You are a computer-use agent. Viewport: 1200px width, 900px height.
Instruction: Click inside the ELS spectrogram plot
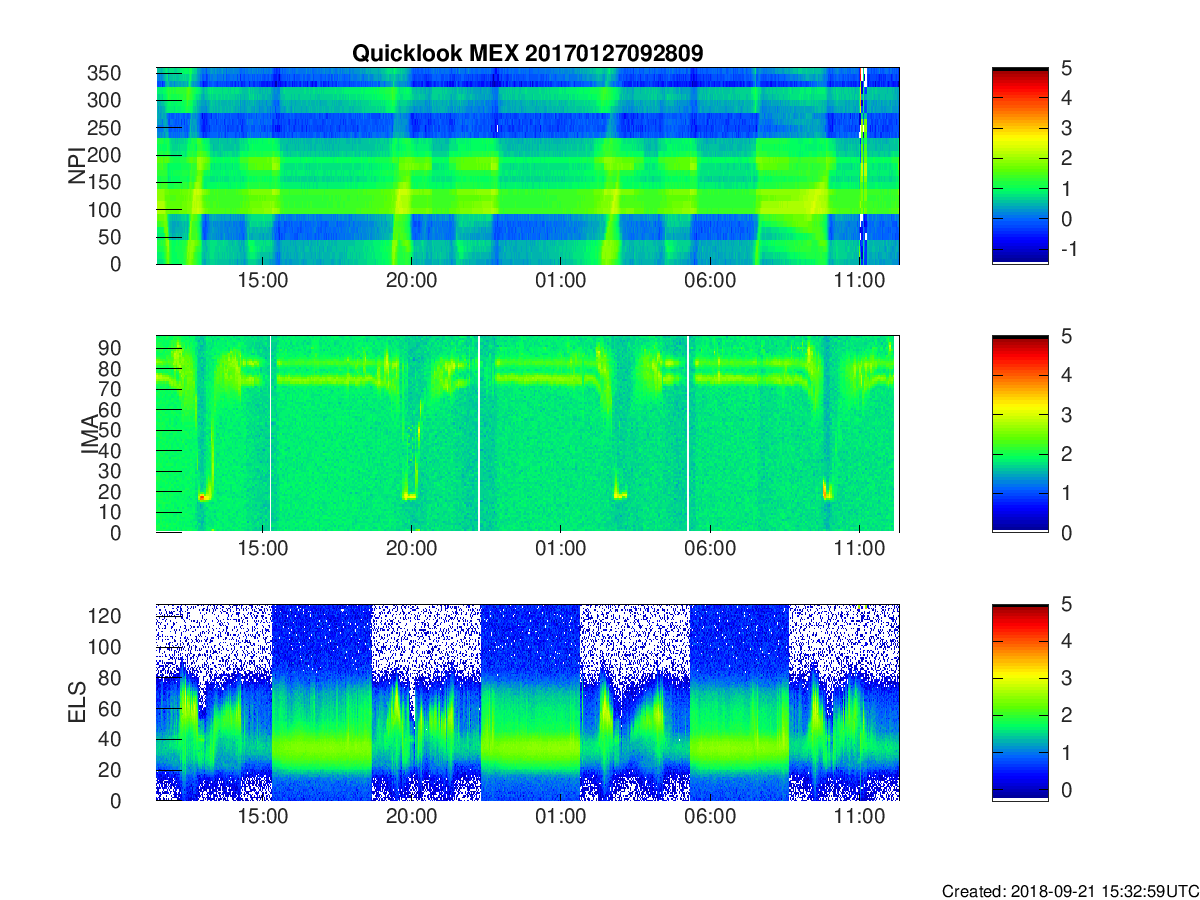pyautogui.click(x=528, y=702)
